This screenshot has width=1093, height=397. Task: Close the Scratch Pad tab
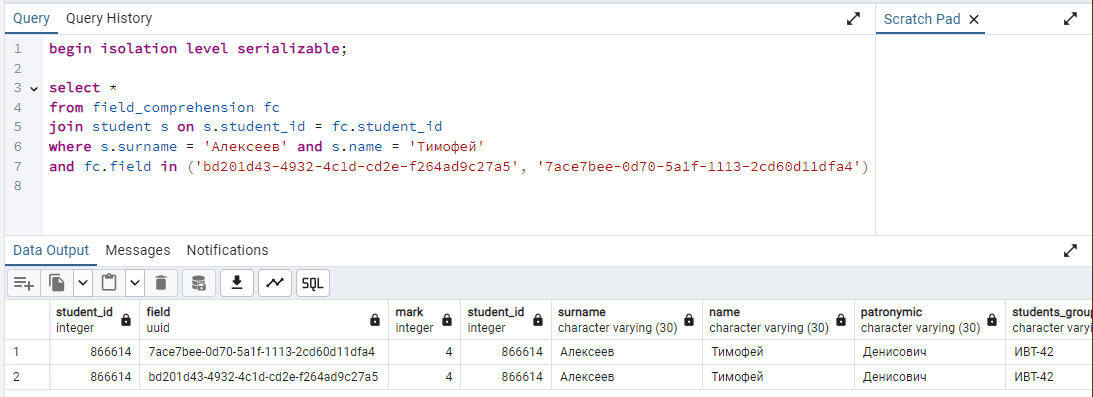tap(974, 20)
